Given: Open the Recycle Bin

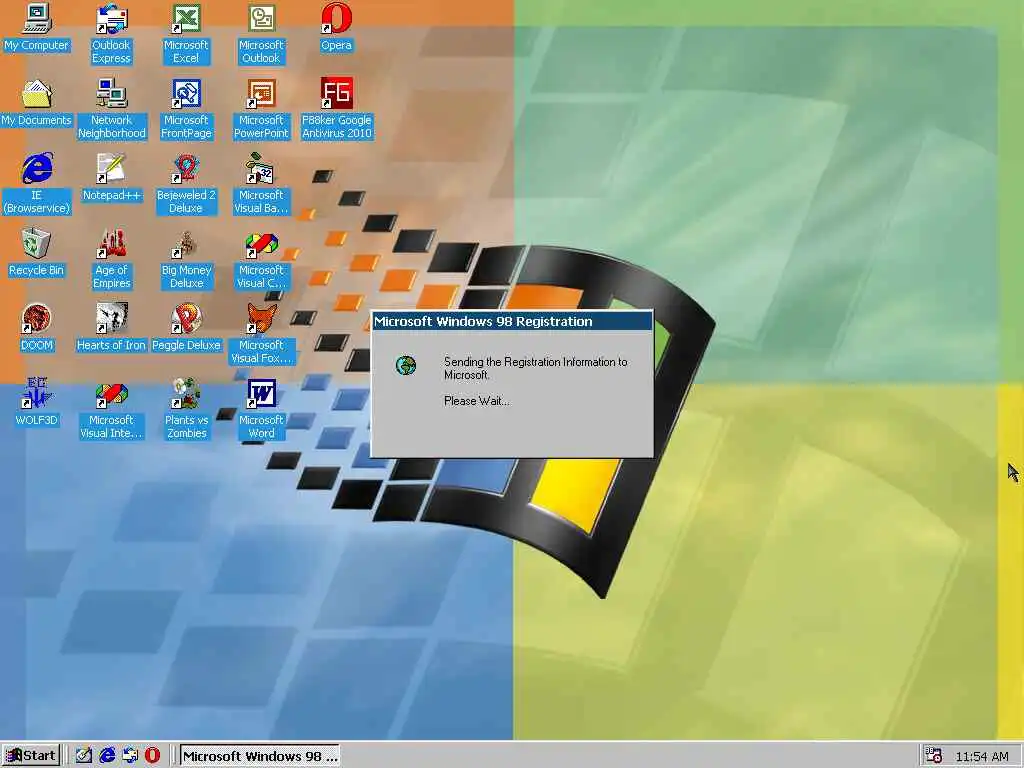Looking at the screenshot, I should pyautogui.click(x=37, y=253).
